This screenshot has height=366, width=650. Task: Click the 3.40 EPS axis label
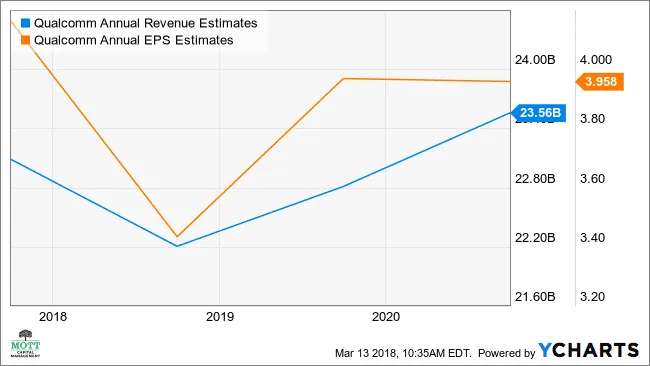(x=592, y=238)
